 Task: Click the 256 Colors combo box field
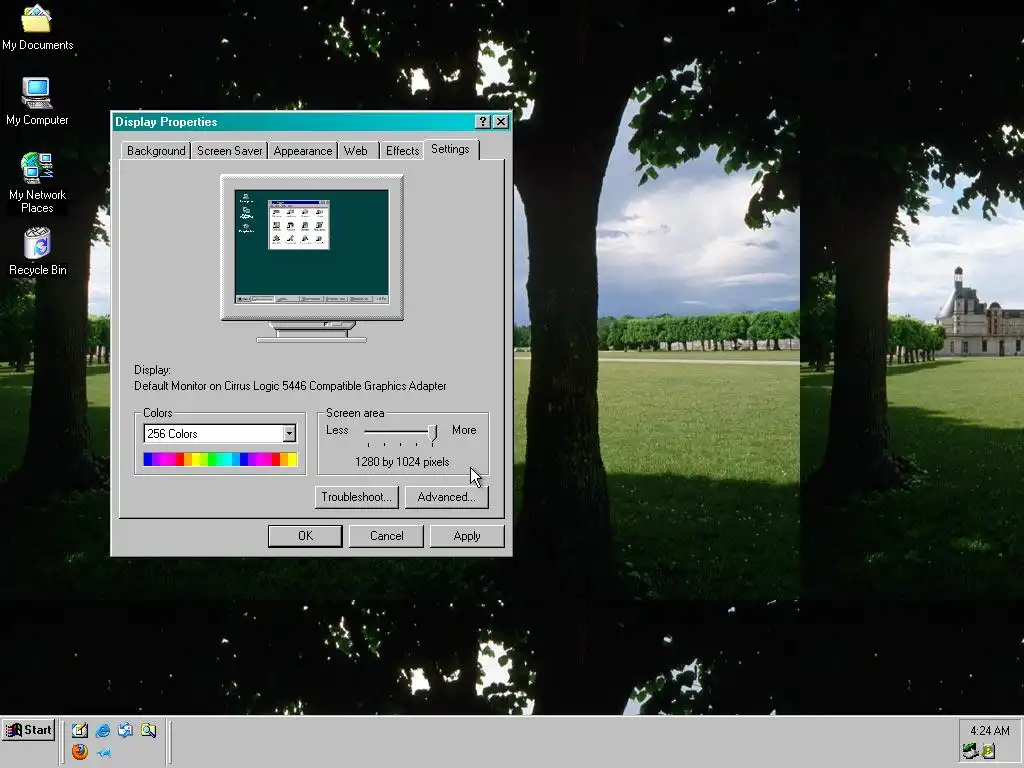click(x=219, y=434)
